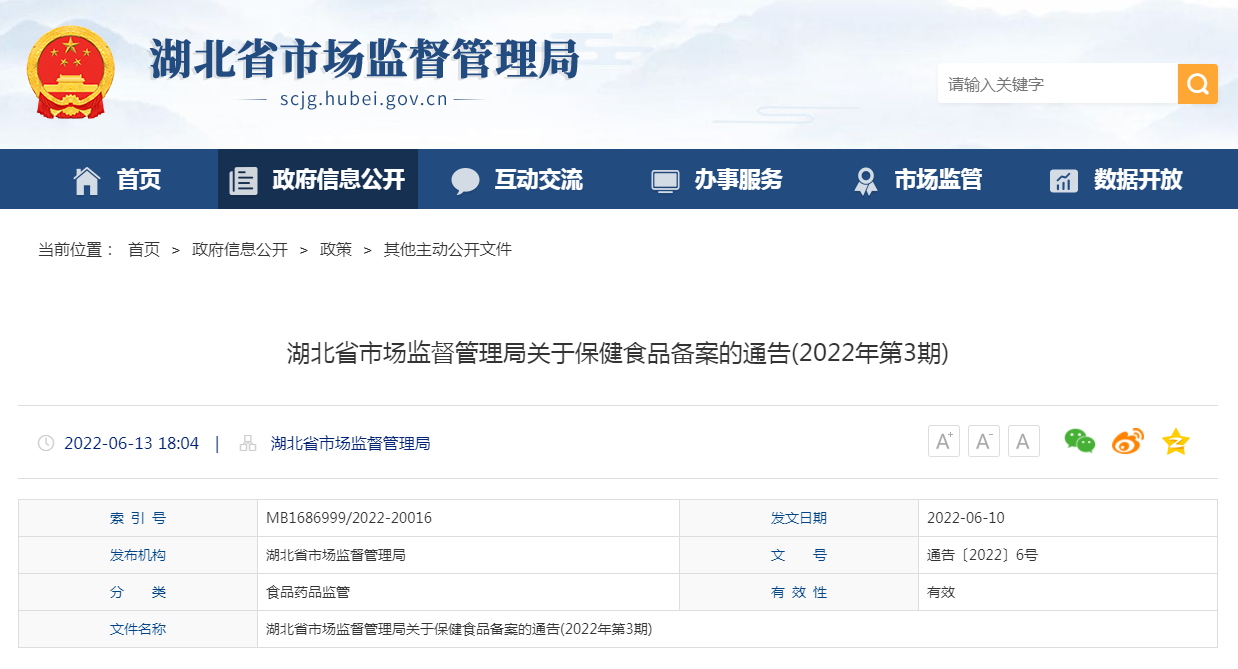Click the search magnifier icon

coord(1197,83)
